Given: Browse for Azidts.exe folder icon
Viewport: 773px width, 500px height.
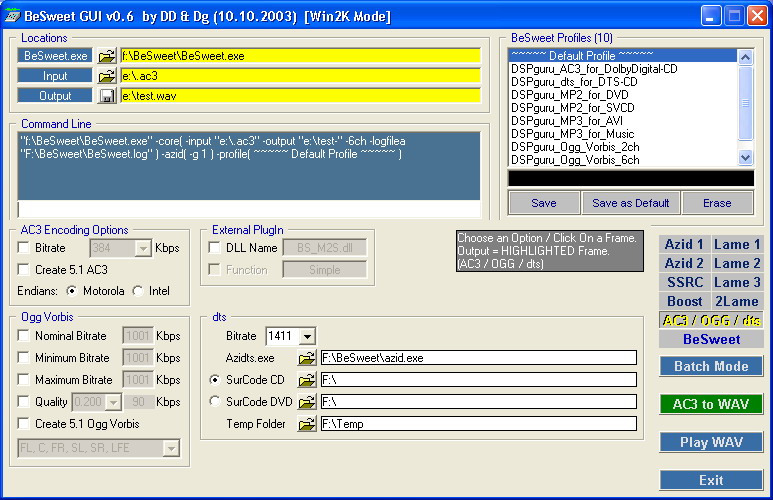Looking at the screenshot, I should 307,357.
